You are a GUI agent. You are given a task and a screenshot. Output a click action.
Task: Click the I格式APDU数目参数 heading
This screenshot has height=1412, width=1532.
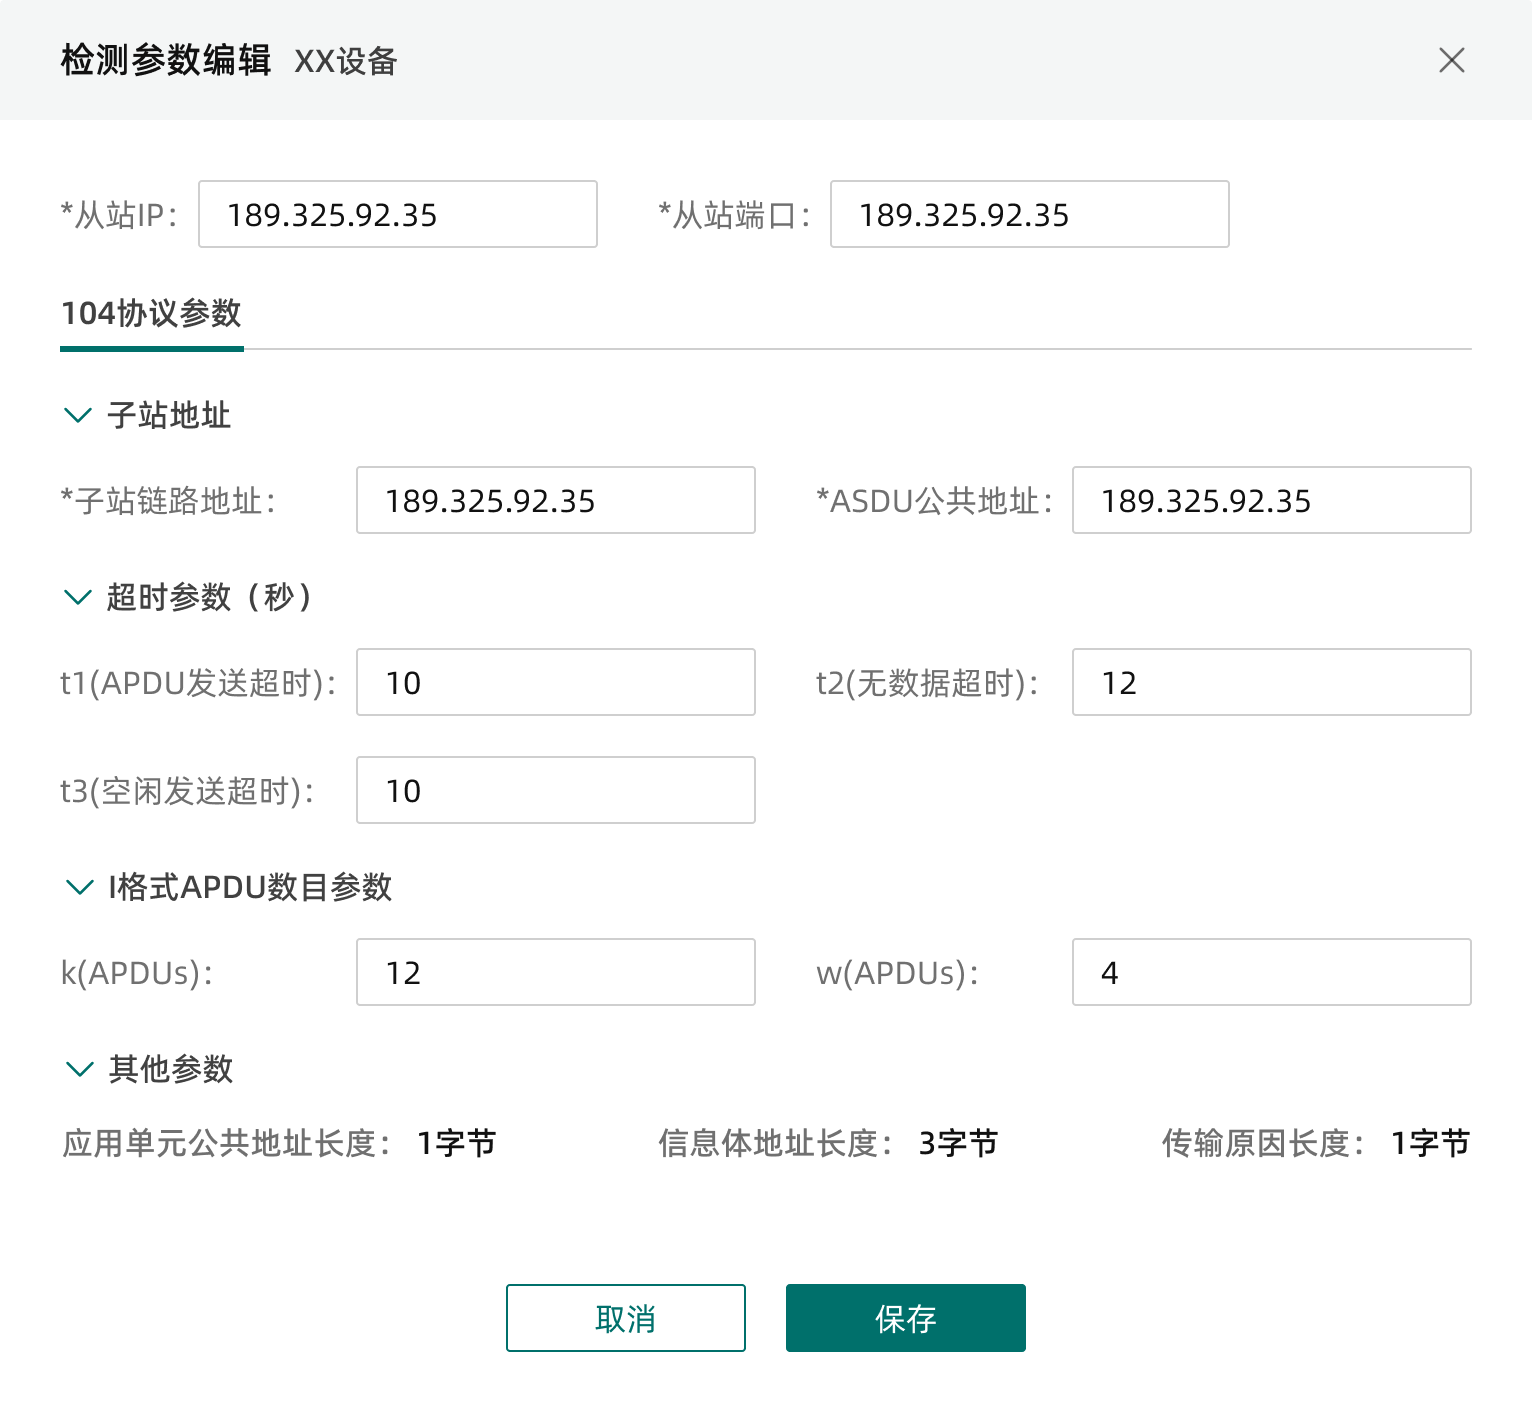(250, 887)
